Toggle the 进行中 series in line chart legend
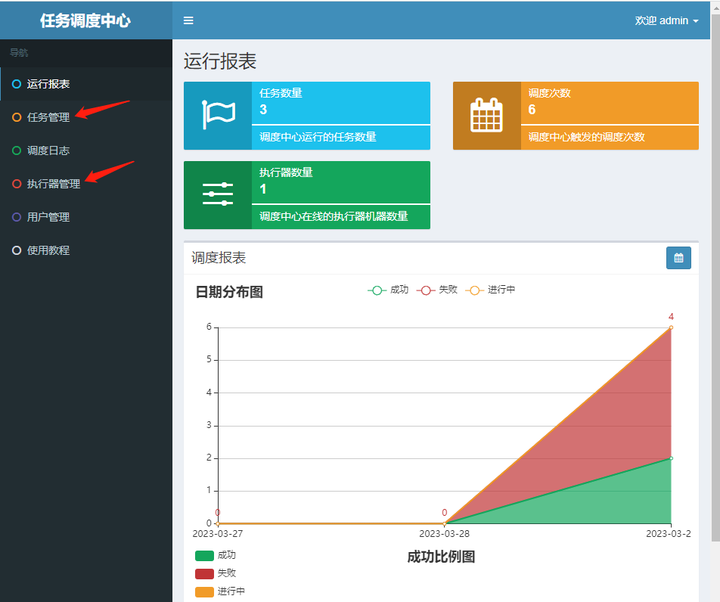This screenshot has height=602, width=720. click(x=490, y=290)
